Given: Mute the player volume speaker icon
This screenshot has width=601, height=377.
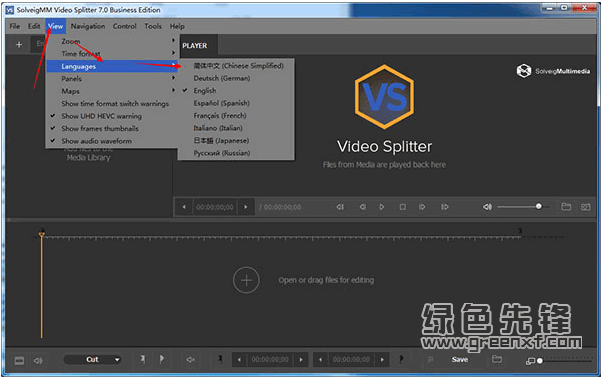Looking at the screenshot, I should [x=487, y=207].
